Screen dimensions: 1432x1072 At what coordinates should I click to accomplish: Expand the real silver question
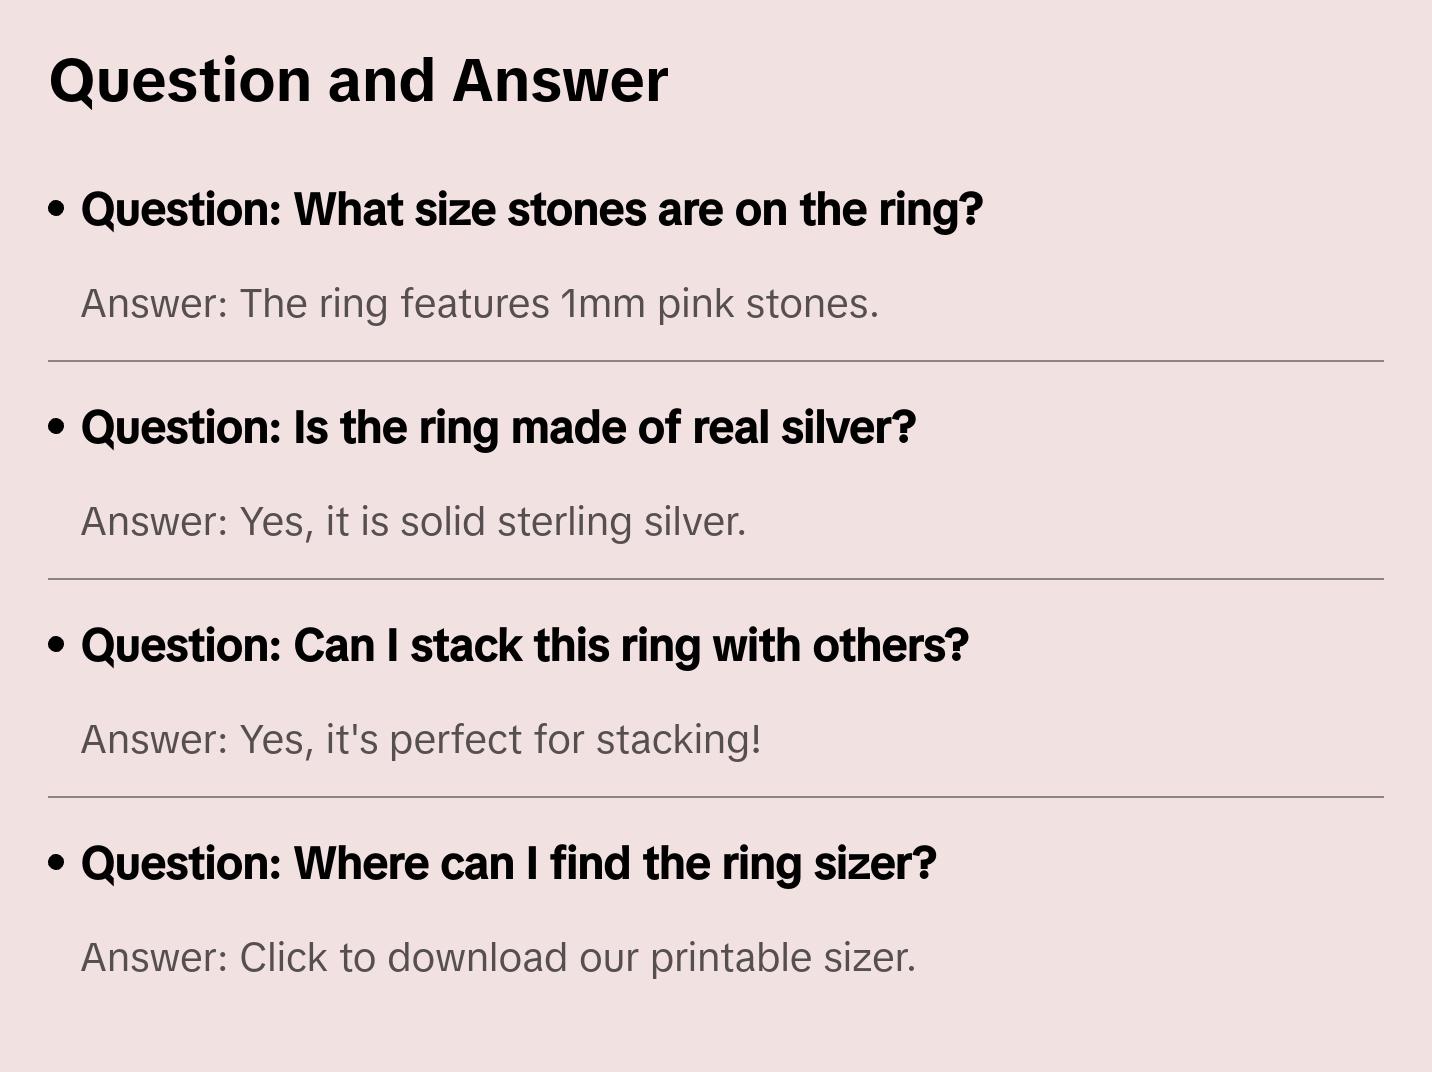pos(498,428)
